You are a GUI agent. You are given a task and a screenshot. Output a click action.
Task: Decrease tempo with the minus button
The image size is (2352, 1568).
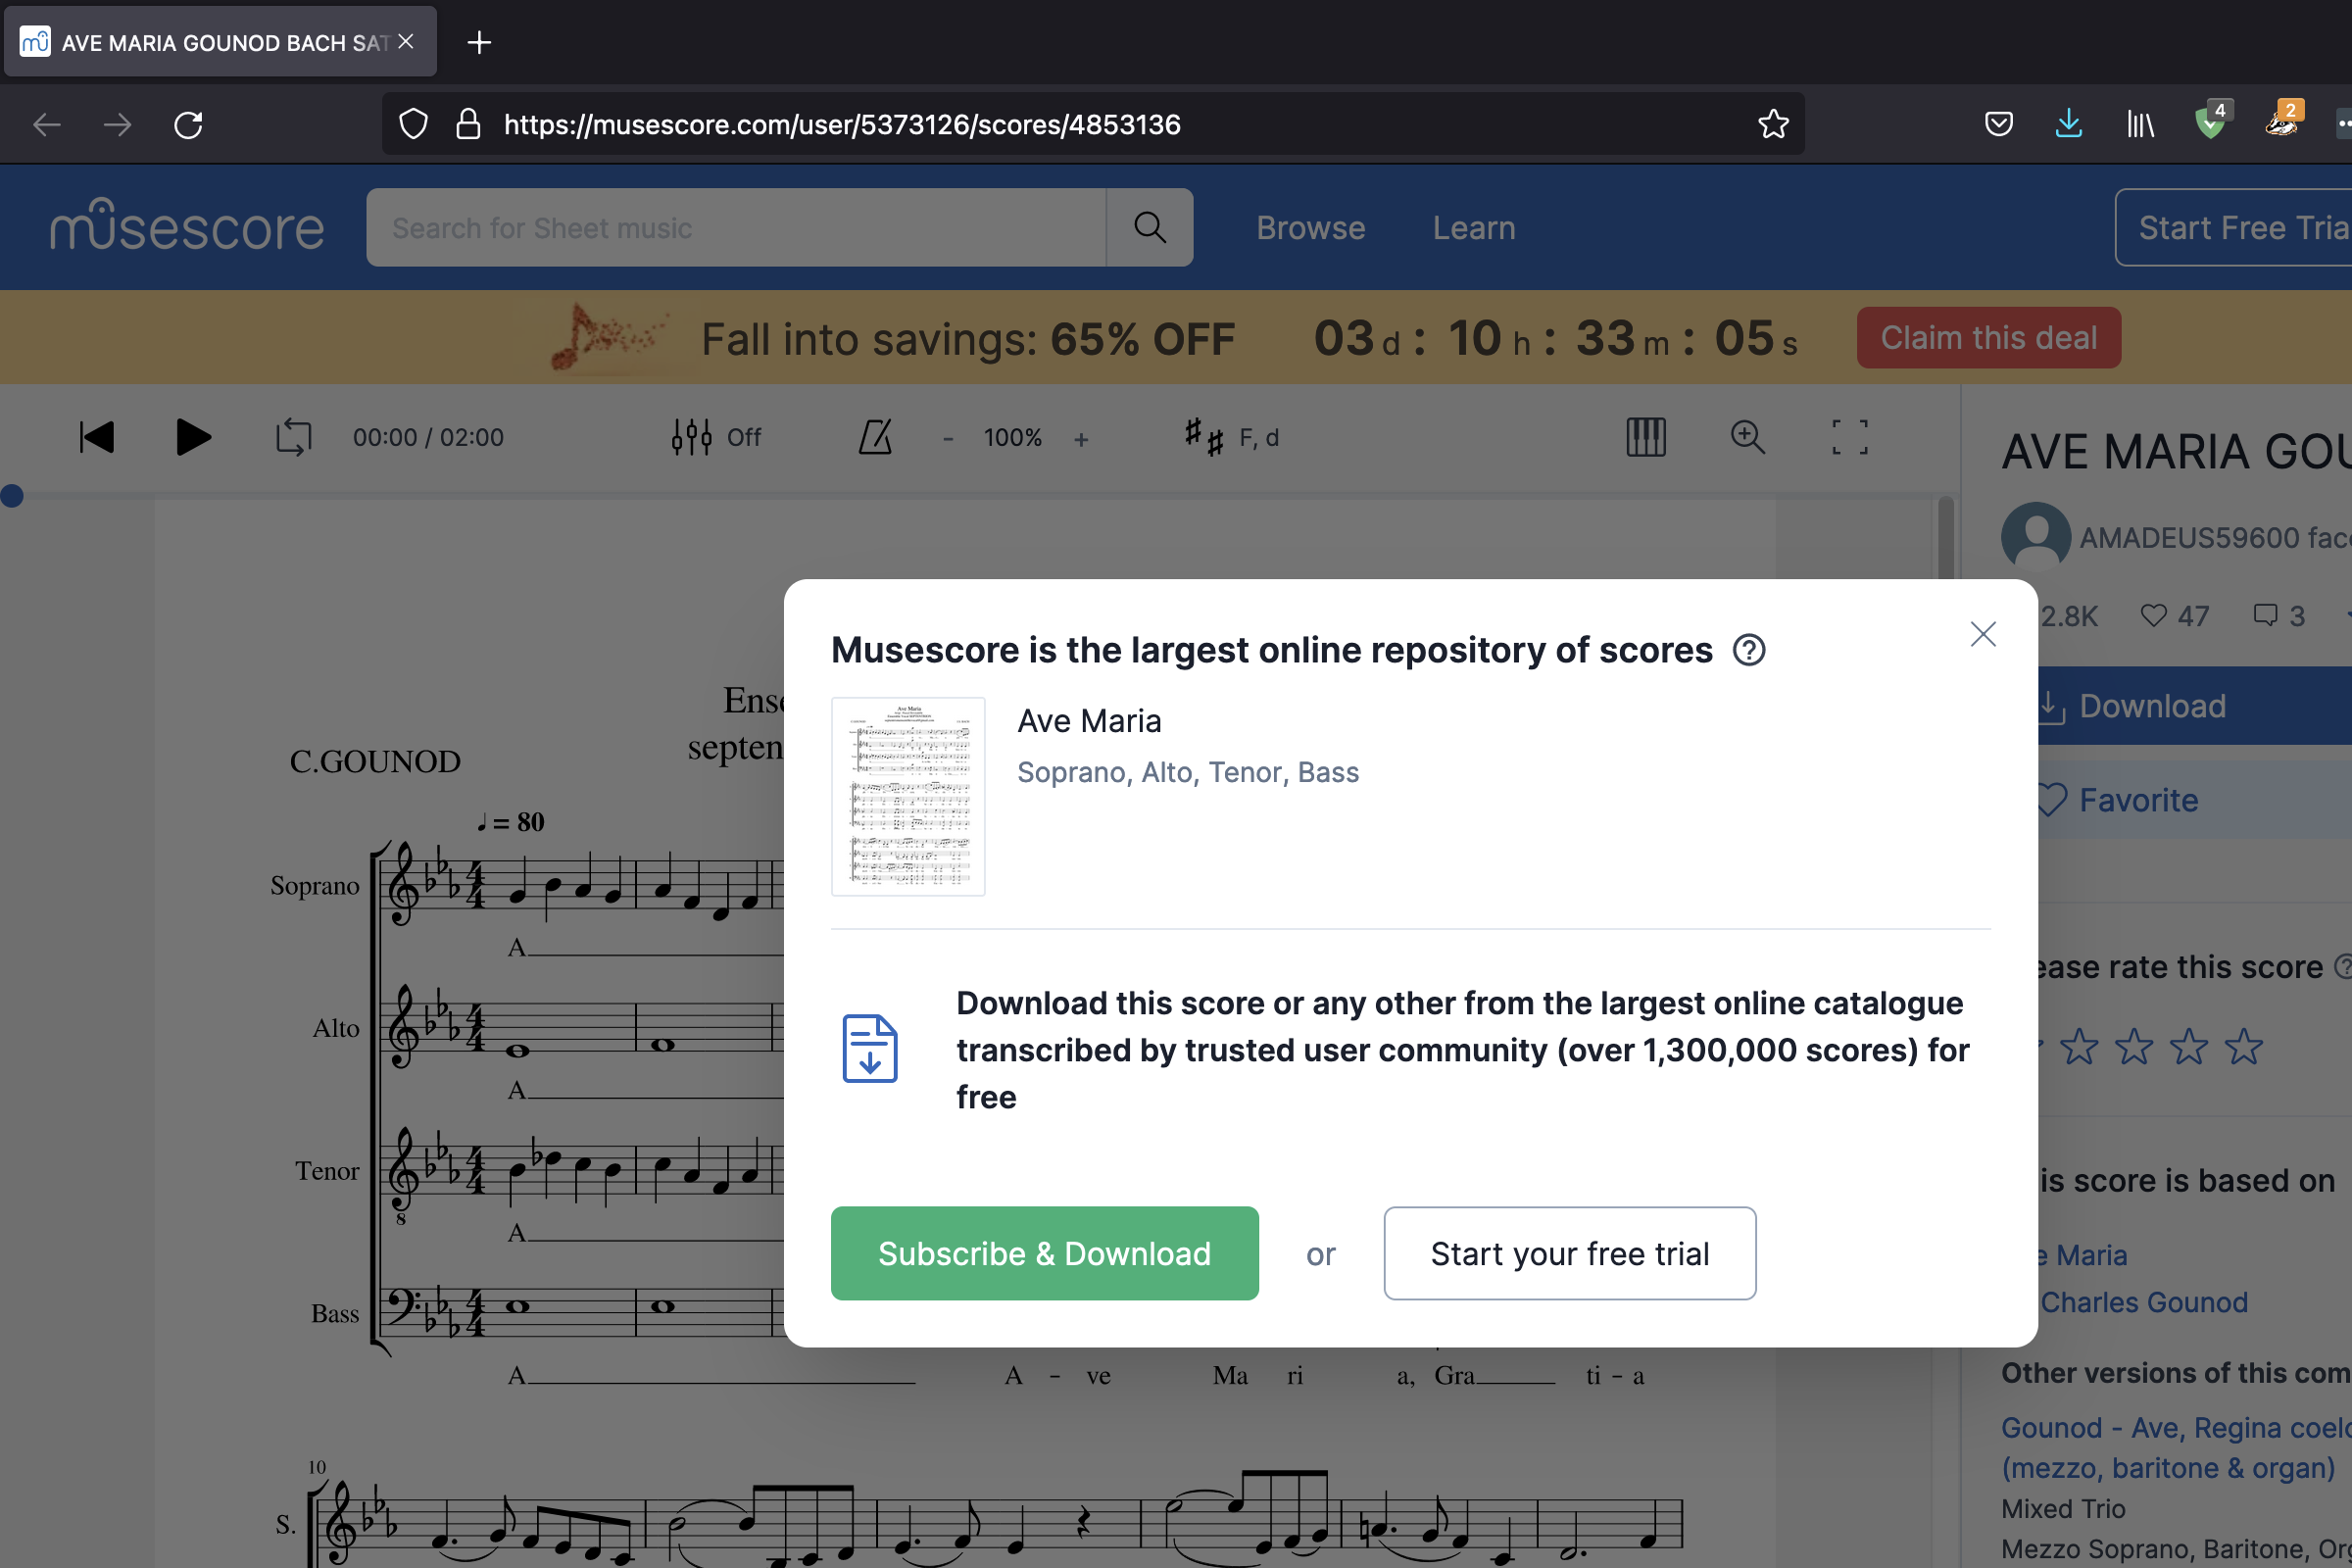(x=947, y=439)
